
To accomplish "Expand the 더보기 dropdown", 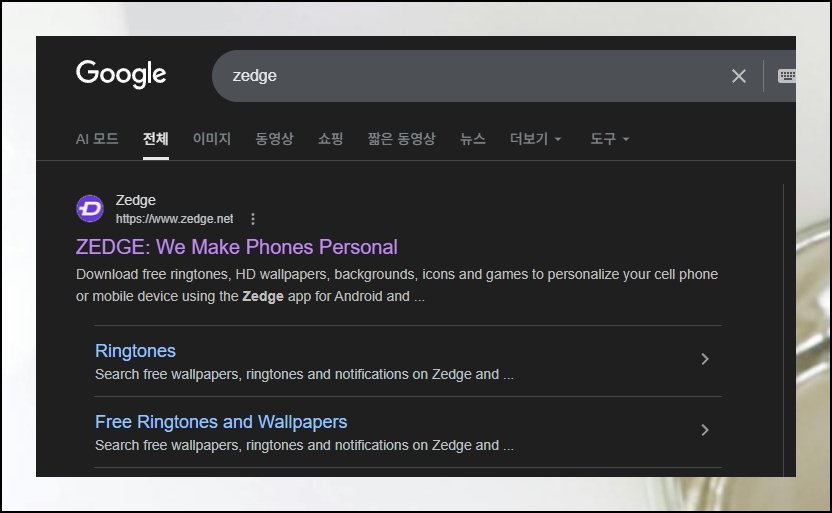I will coord(535,139).
